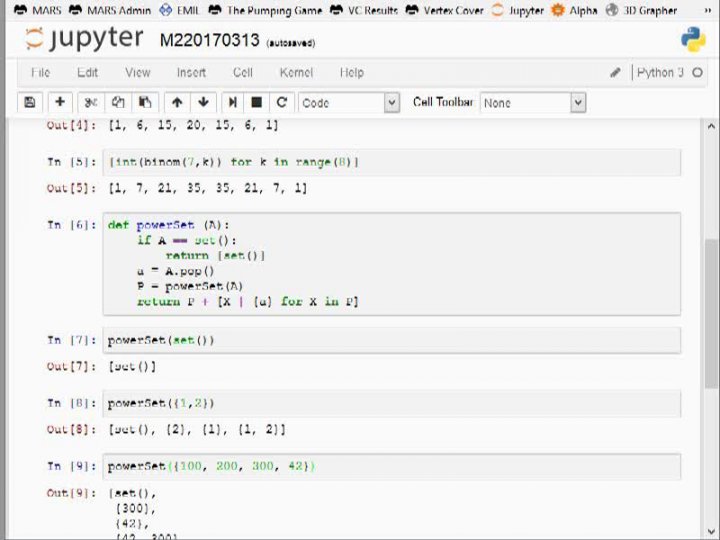This screenshot has width=720, height=540.
Task: Click the scrollbar up arrow
Action: point(711,126)
